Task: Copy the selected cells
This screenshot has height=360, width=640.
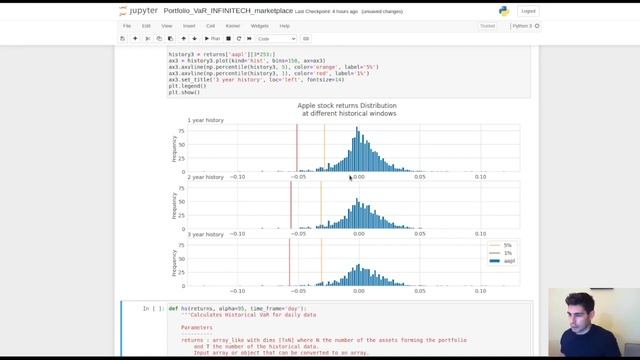Action: [x=159, y=38]
